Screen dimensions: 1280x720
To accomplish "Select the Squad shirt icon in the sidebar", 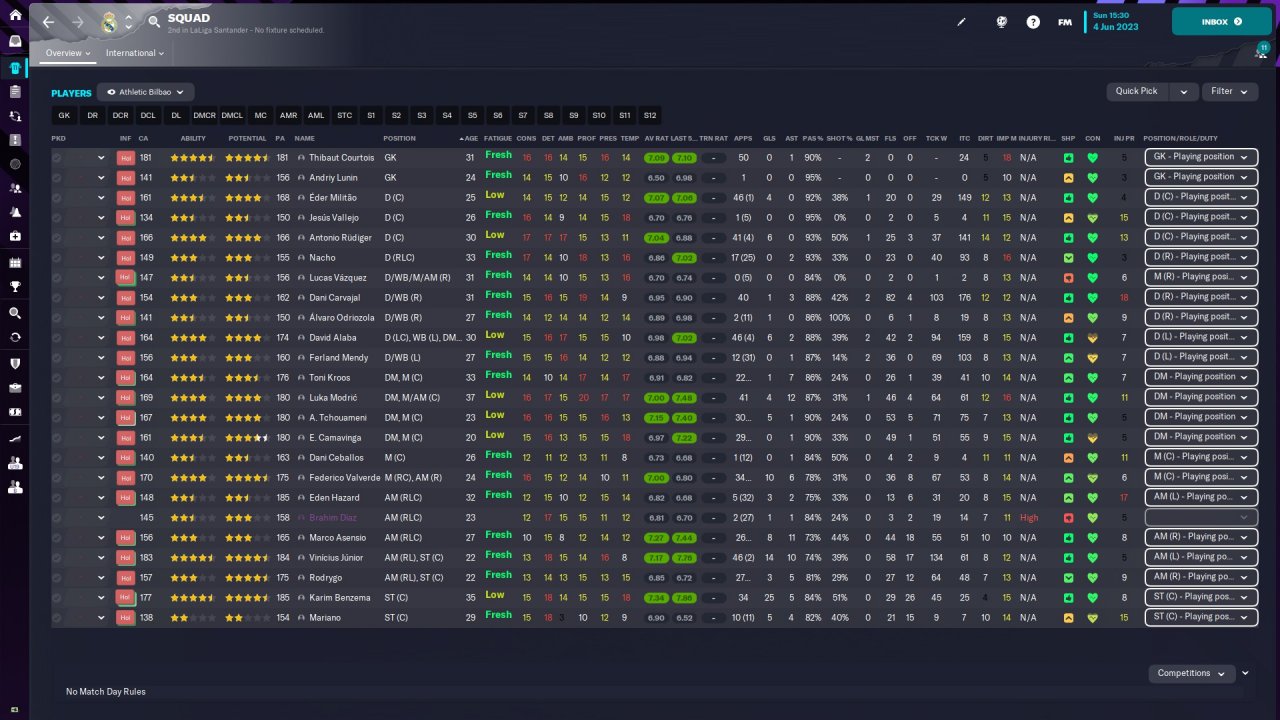I will [x=15, y=68].
